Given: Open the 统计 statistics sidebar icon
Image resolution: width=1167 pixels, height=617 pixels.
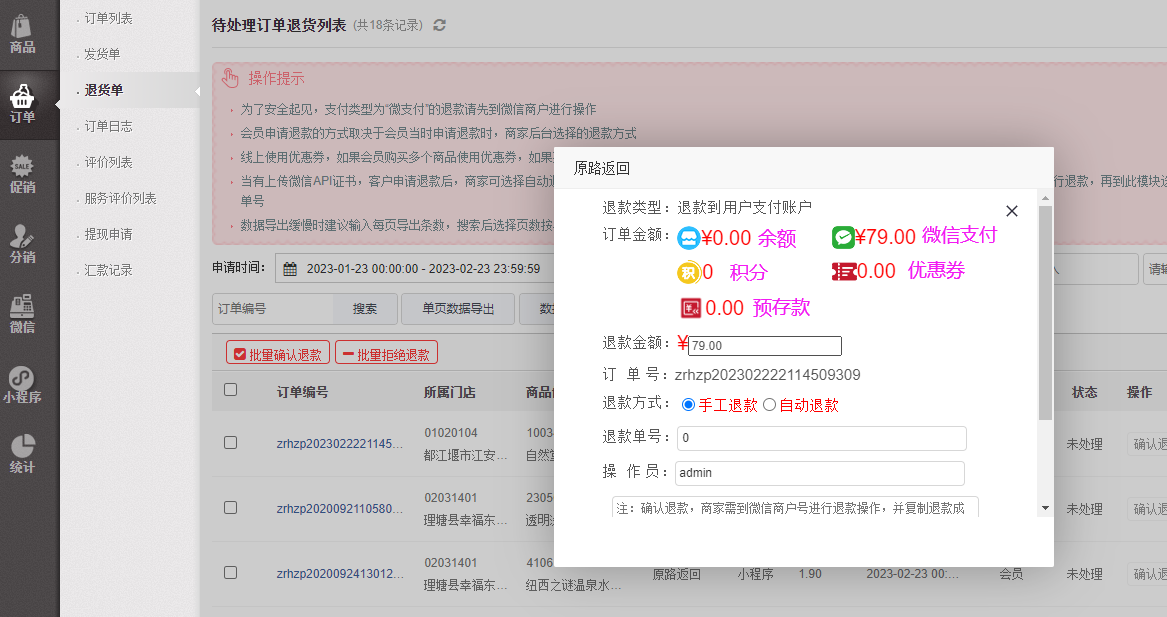Looking at the screenshot, I should [x=22, y=453].
